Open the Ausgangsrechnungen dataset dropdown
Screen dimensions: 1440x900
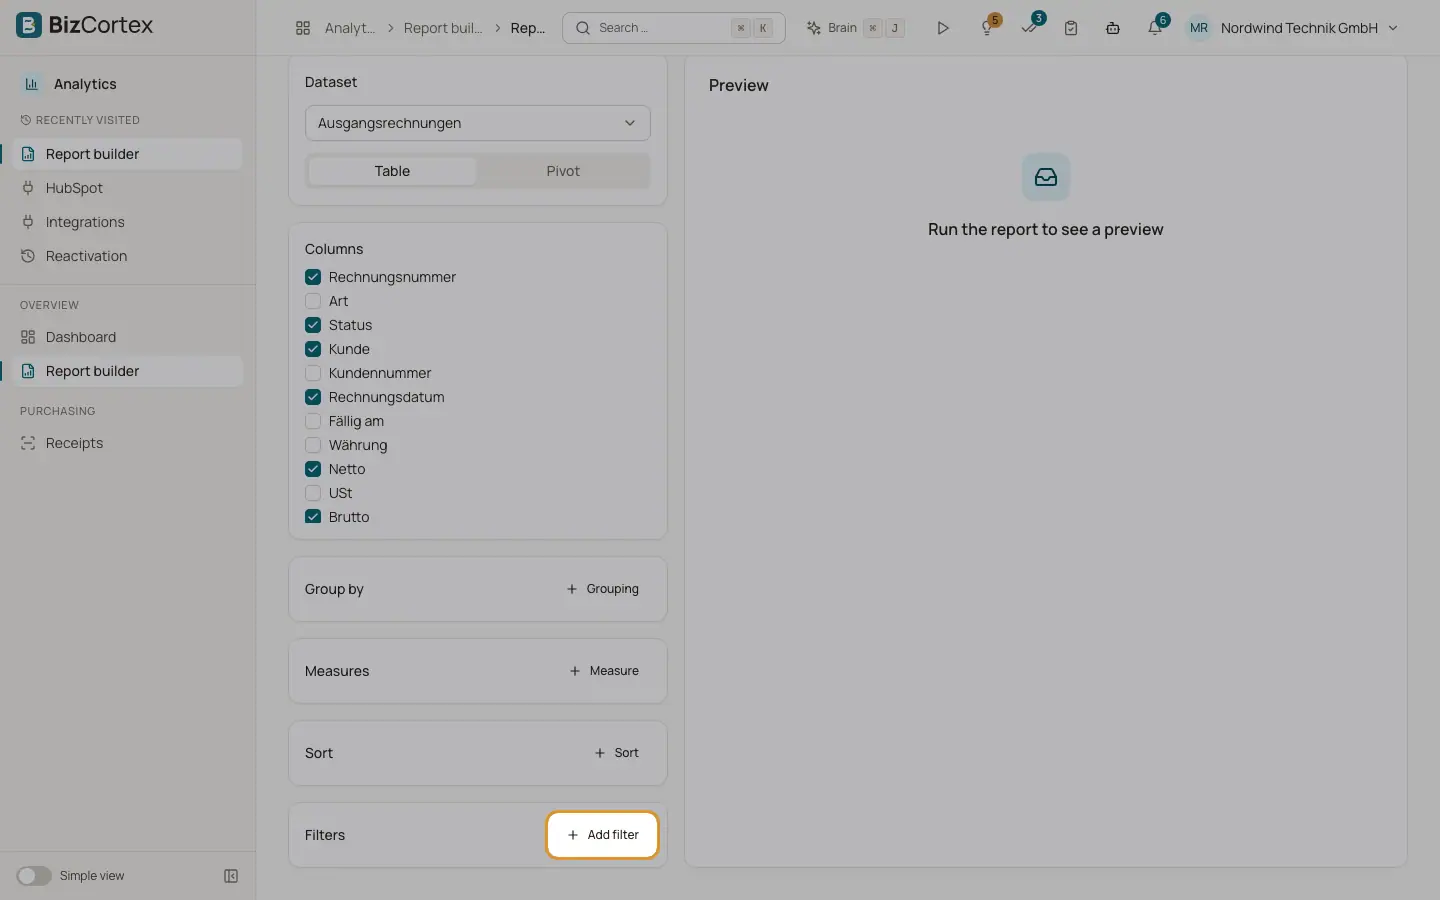tap(477, 123)
